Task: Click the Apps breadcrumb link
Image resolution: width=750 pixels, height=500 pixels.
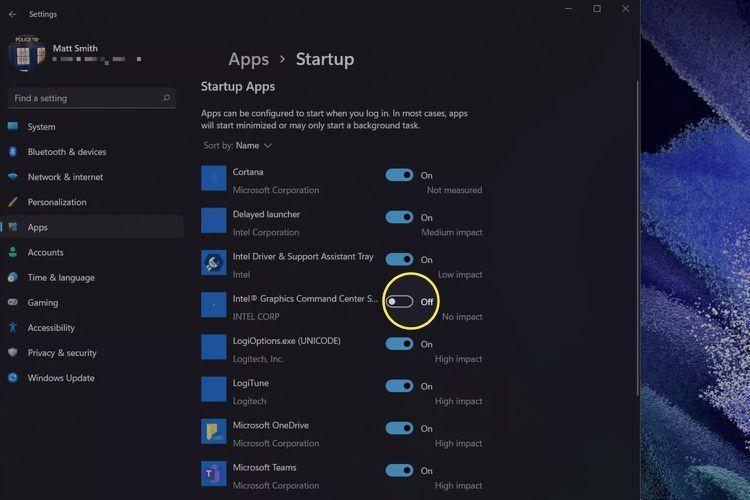Action: coord(248,59)
